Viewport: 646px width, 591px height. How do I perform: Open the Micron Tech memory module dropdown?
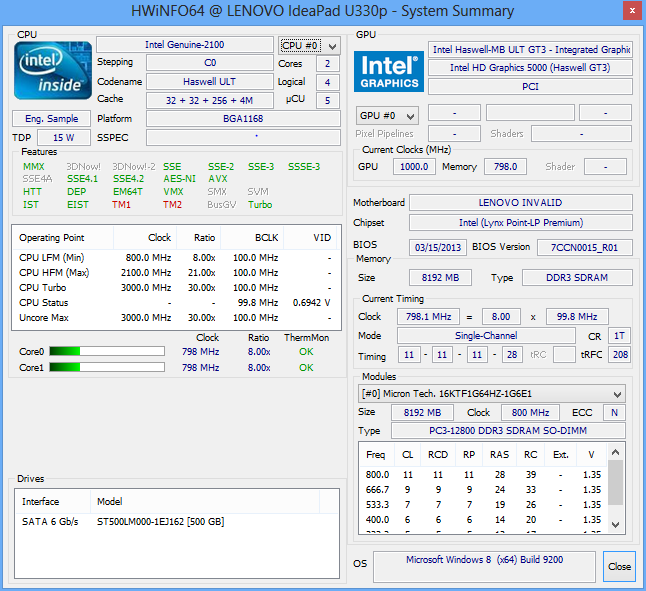[x=617, y=394]
